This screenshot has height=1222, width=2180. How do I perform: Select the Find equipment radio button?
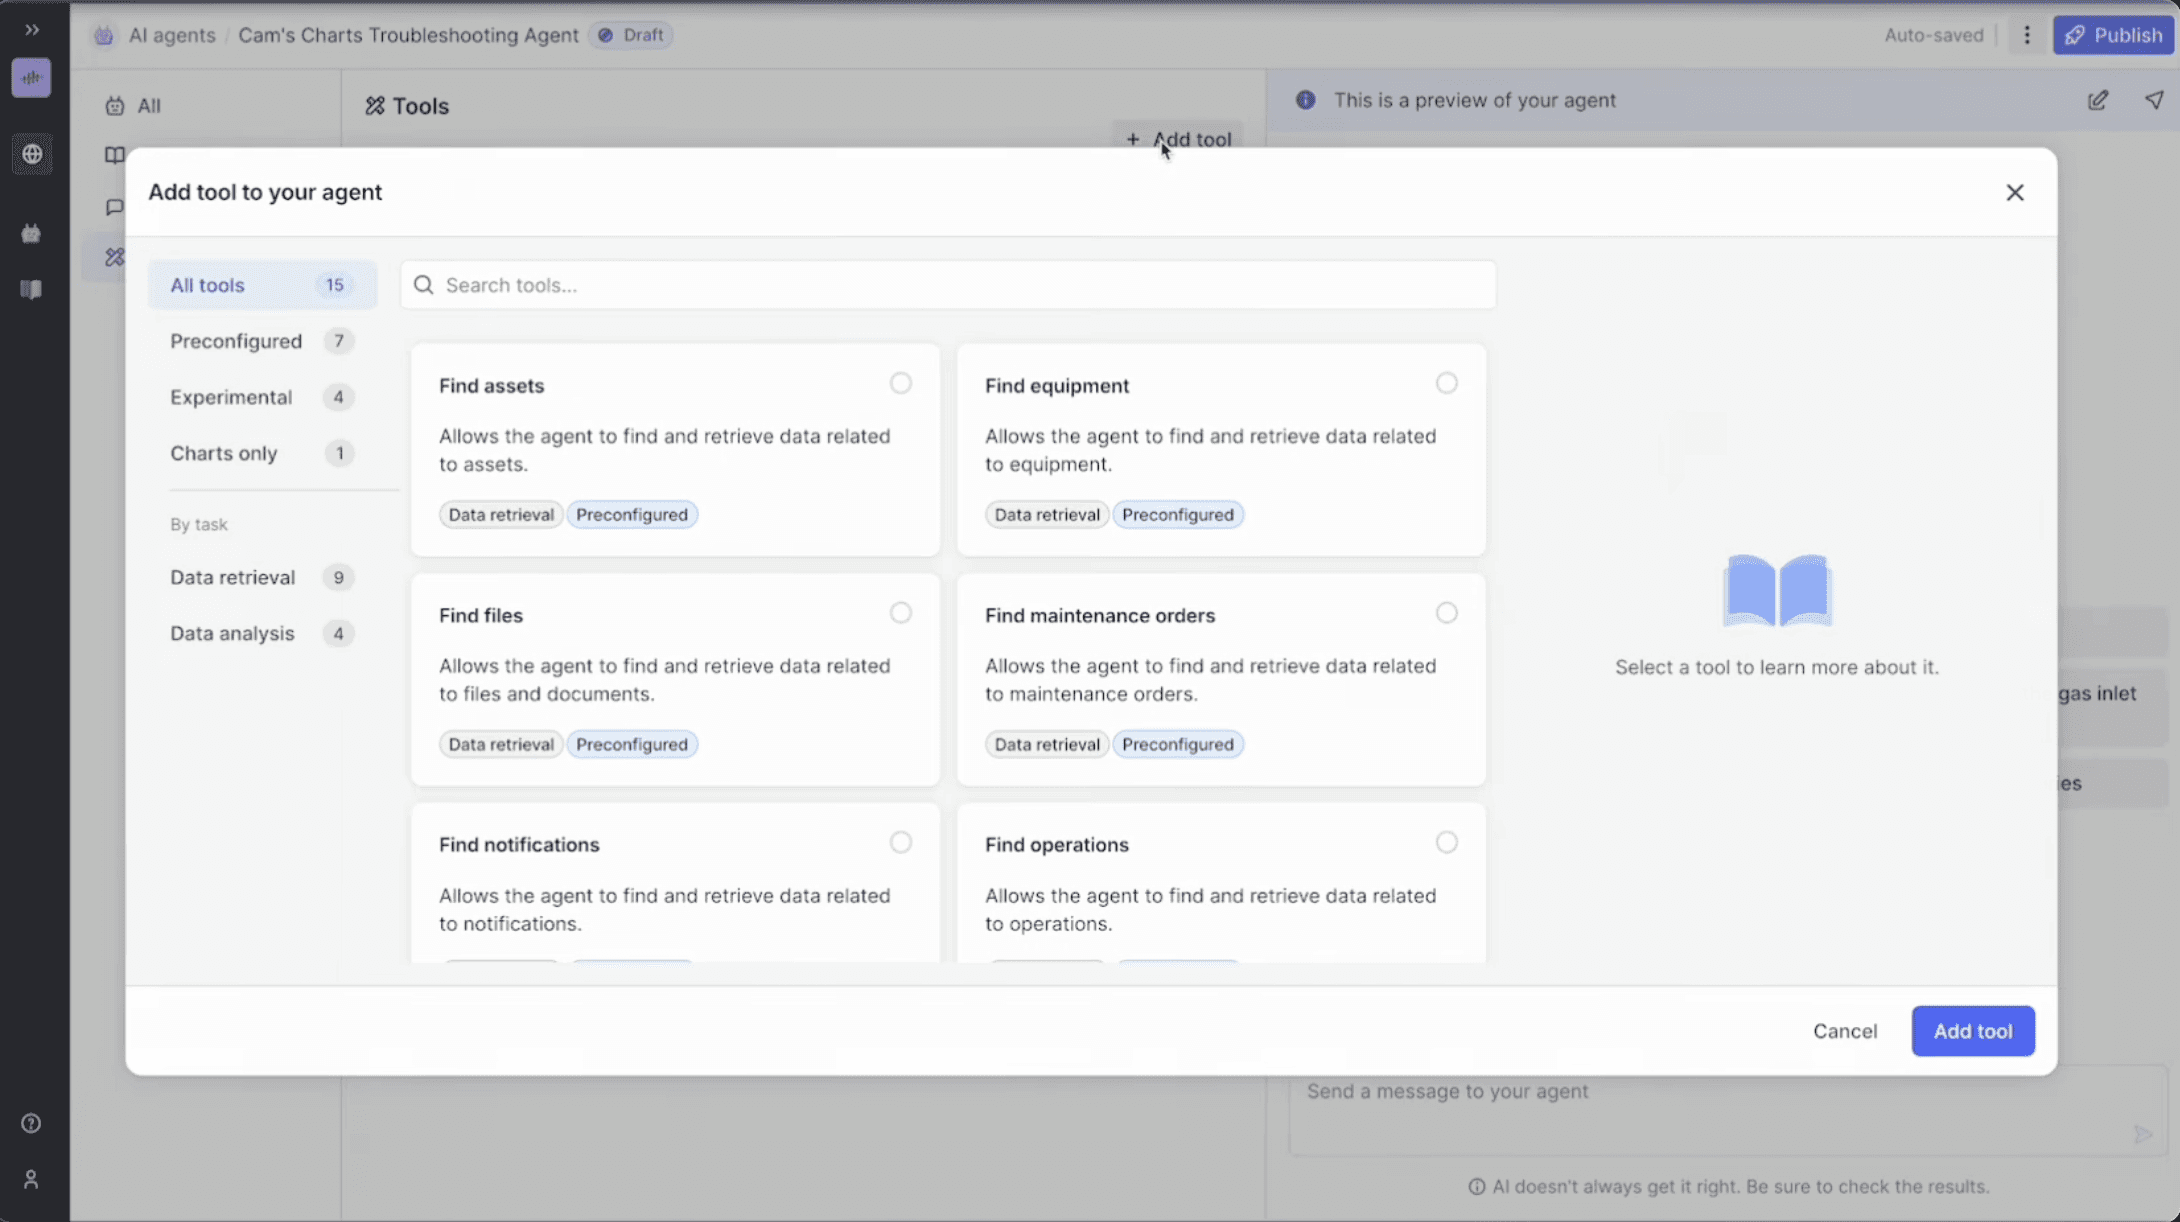[1446, 383]
